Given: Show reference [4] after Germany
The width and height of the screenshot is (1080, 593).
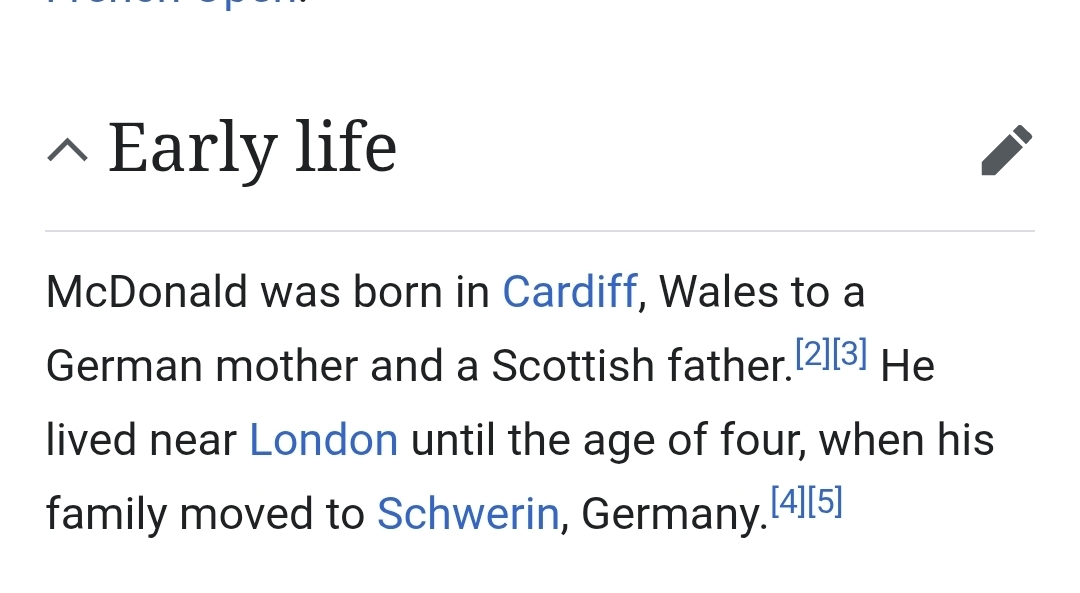Looking at the screenshot, I should pyautogui.click(x=788, y=501).
